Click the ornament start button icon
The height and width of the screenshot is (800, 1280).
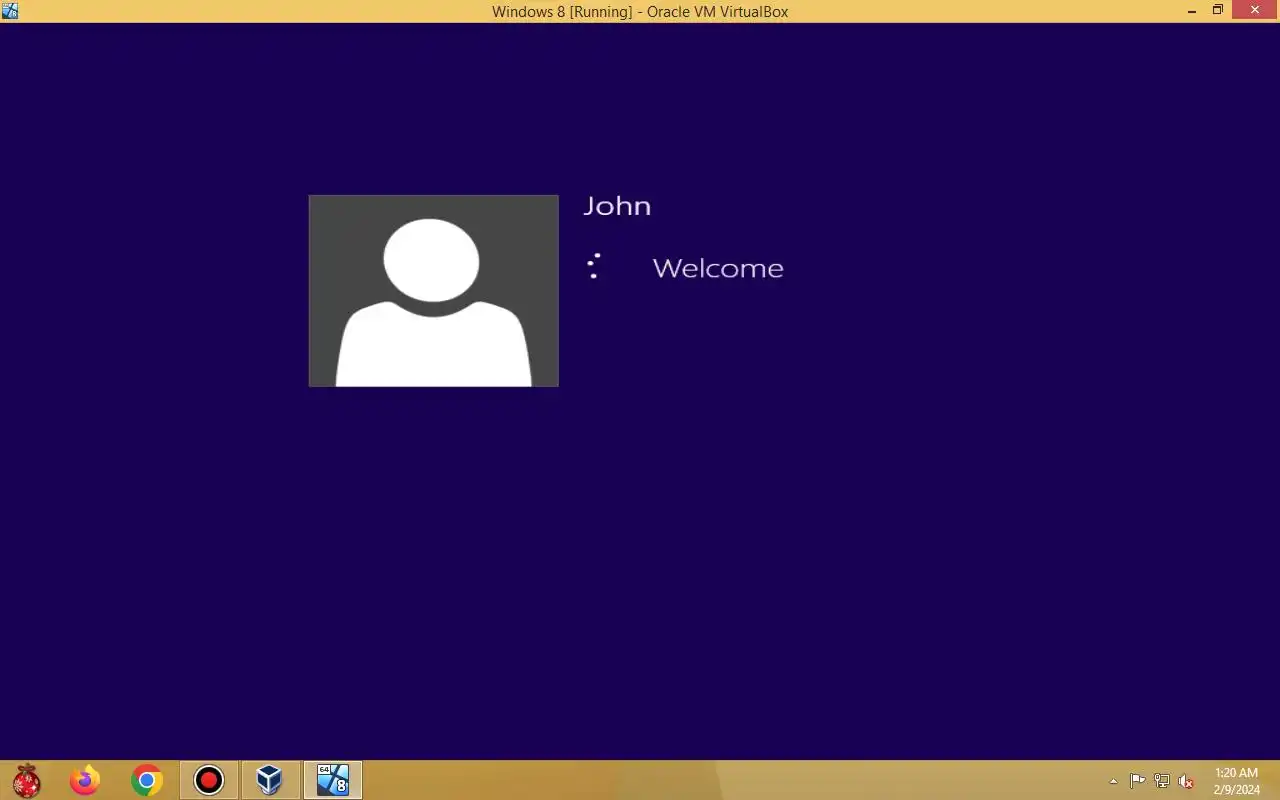27,780
